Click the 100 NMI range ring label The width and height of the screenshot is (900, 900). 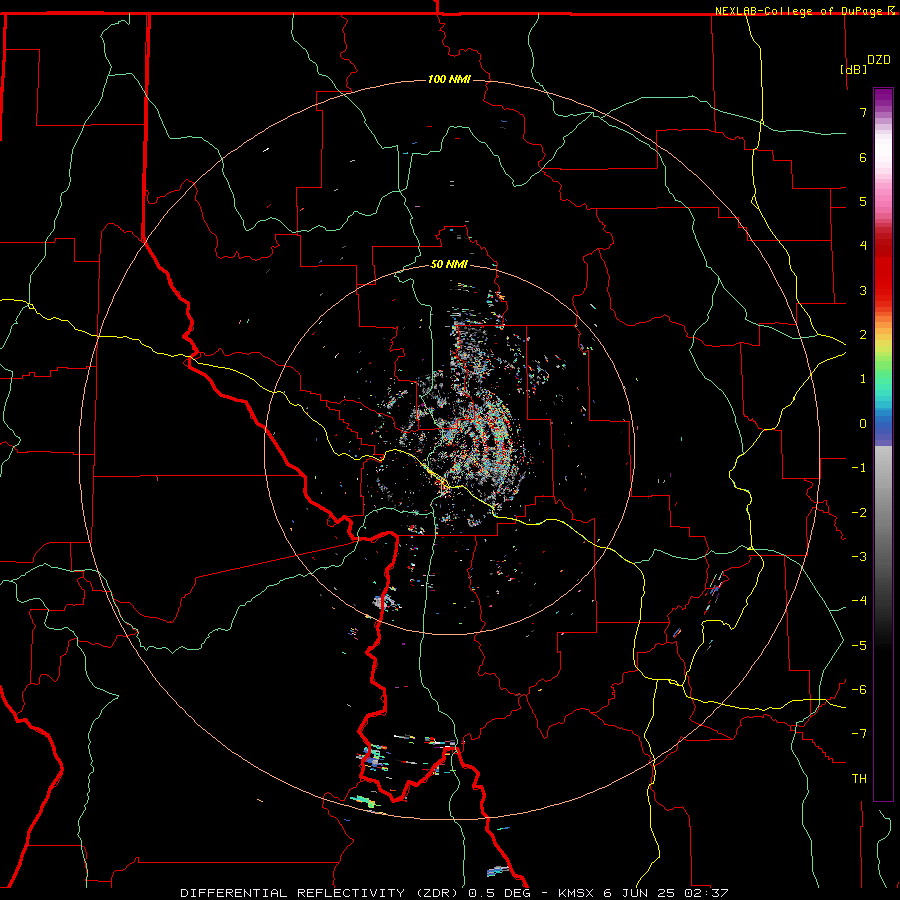(x=449, y=79)
